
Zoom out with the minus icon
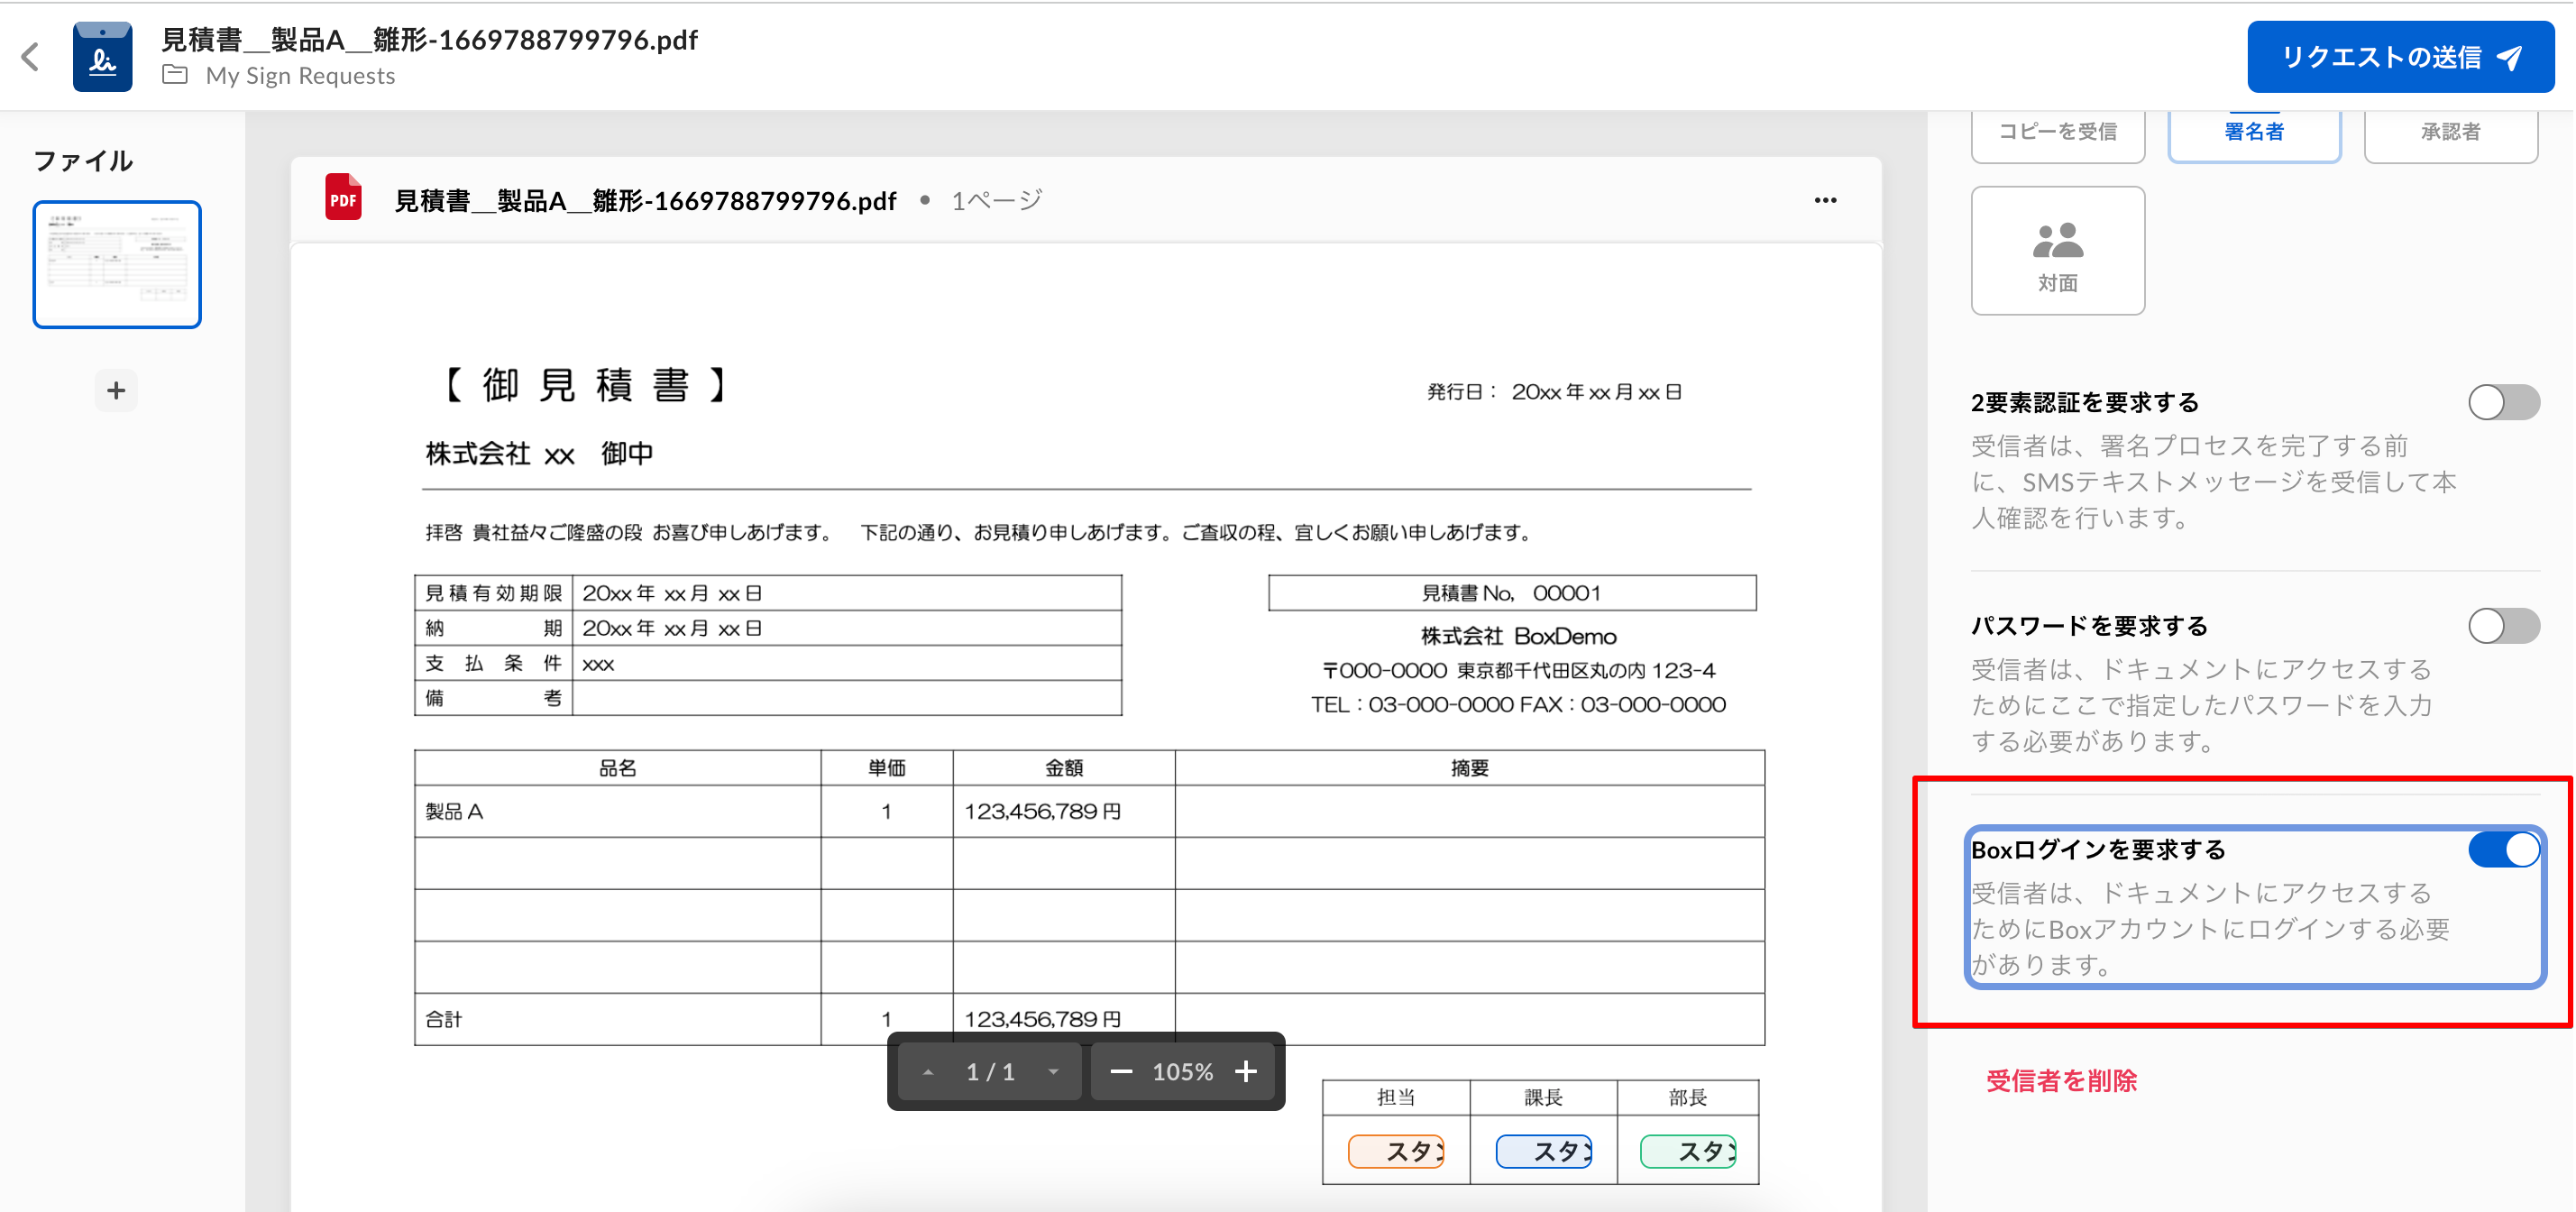tap(1121, 1071)
